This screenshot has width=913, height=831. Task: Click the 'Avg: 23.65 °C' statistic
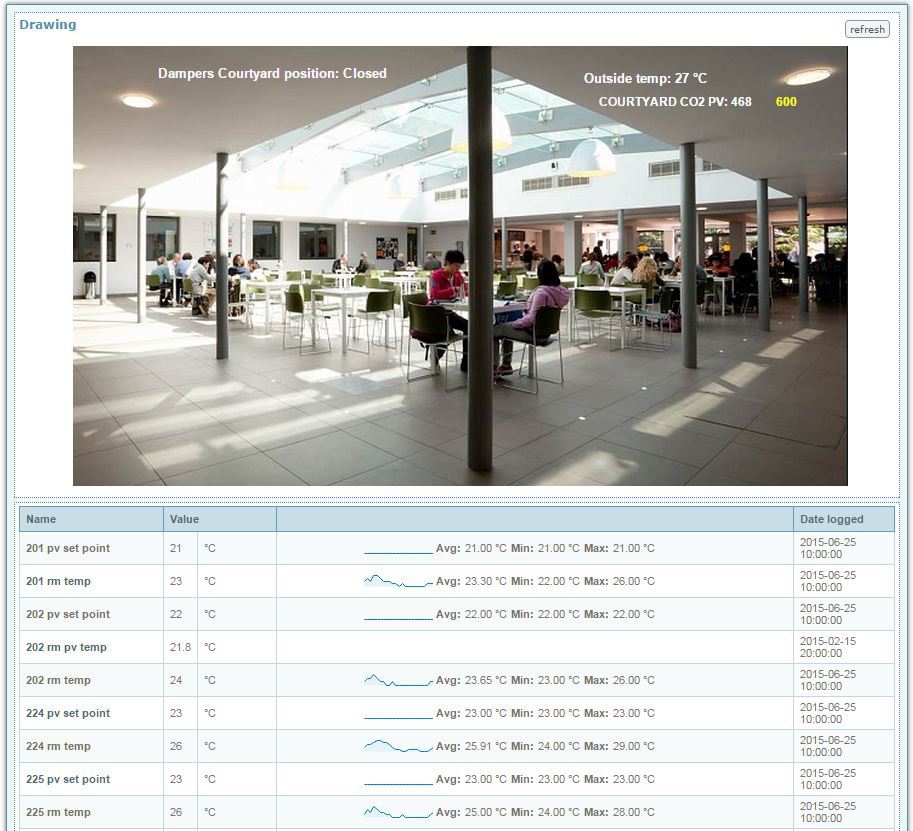coord(471,680)
